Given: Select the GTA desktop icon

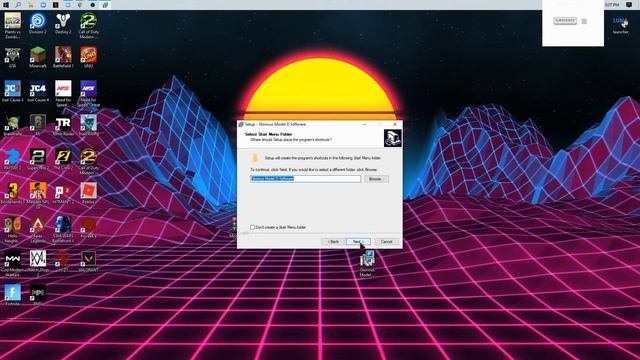Looking at the screenshot, I should pyautogui.click(x=12, y=58).
